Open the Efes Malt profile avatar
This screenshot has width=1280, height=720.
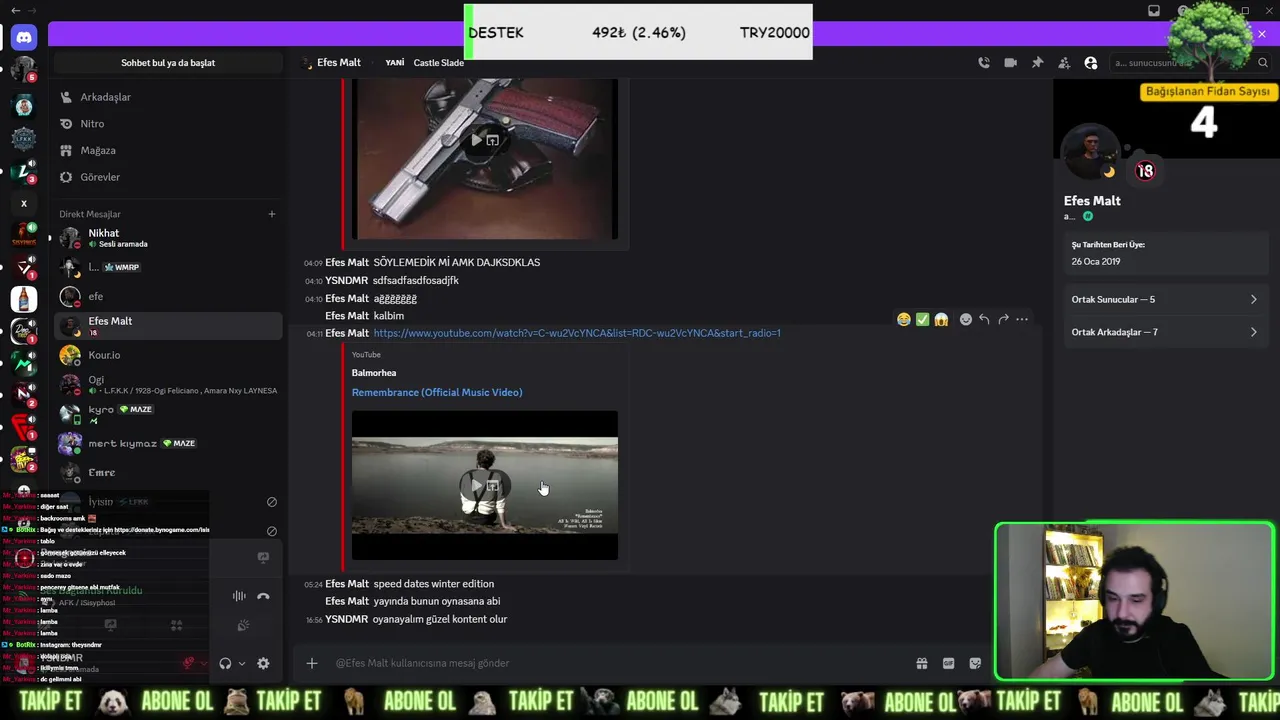pos(1092,154)
